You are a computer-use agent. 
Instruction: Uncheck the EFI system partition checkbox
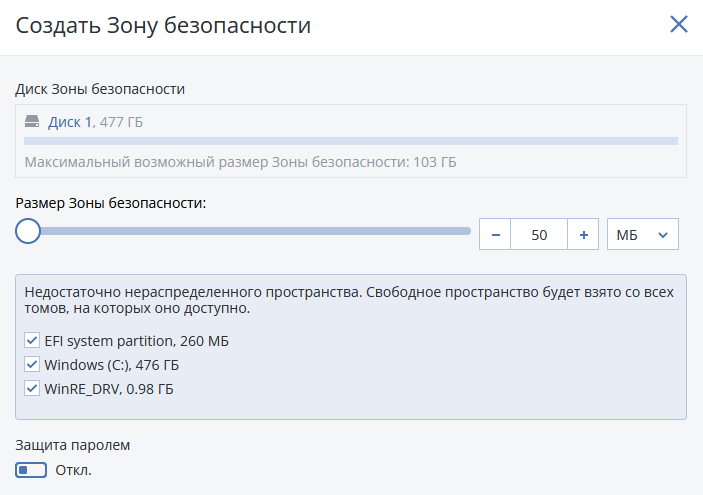coord(32,341)
